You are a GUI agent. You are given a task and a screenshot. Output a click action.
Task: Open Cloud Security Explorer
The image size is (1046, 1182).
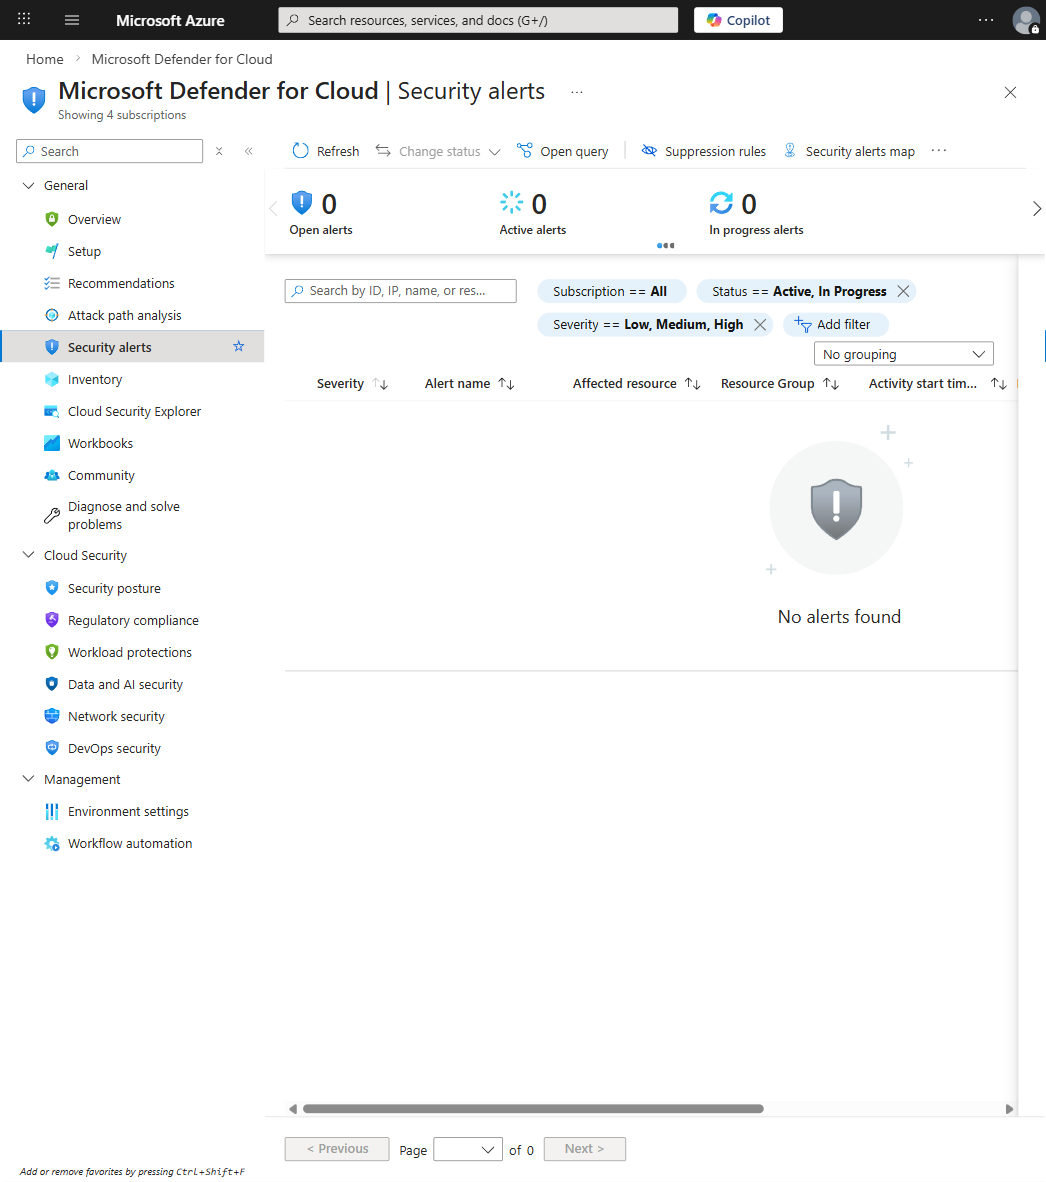click(132, 412)
